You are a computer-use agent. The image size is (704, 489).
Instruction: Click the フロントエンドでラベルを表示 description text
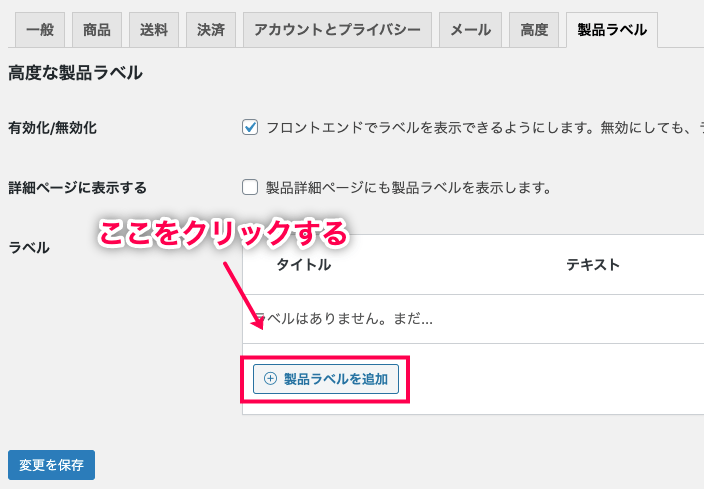click(485, 128)
